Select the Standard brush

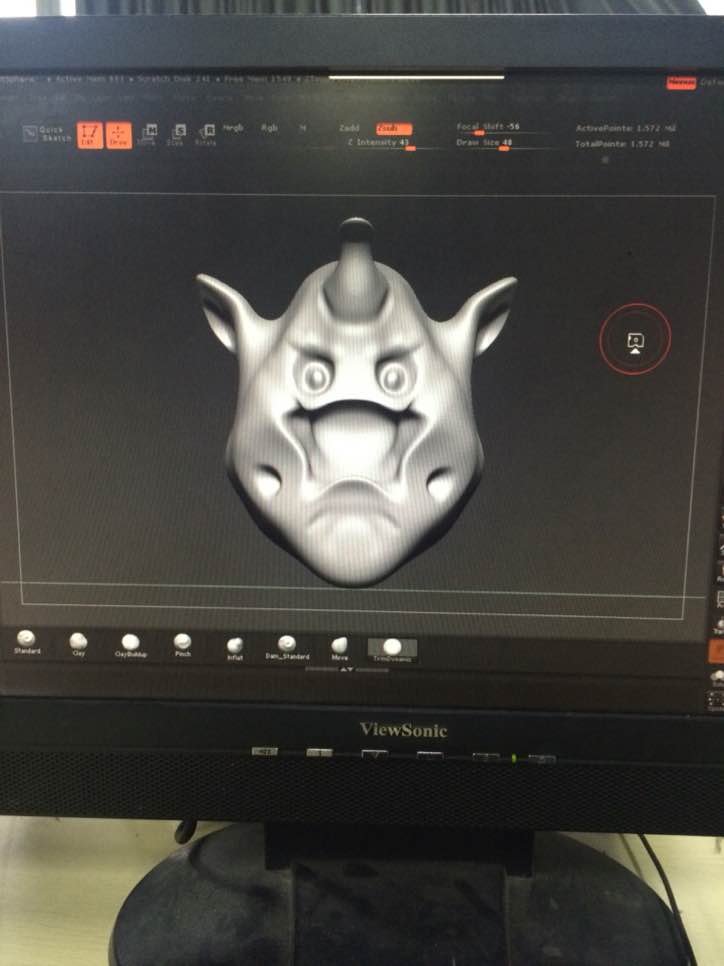click(27, 643)
